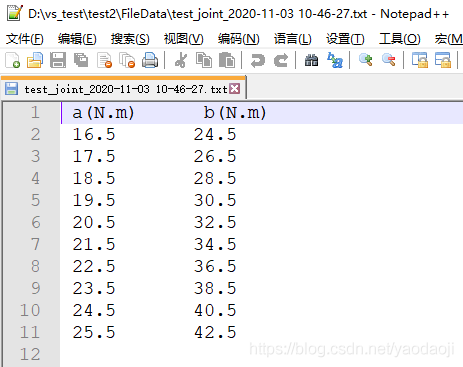
Task: Open the 语言(L) menu
Action: coord(292,39)
